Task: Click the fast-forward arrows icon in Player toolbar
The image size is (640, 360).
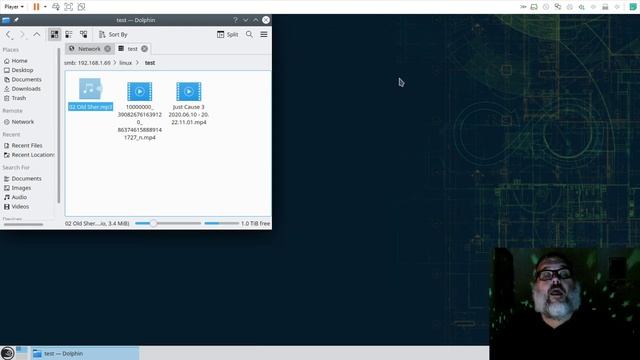Action: click(x=523, y=7)
